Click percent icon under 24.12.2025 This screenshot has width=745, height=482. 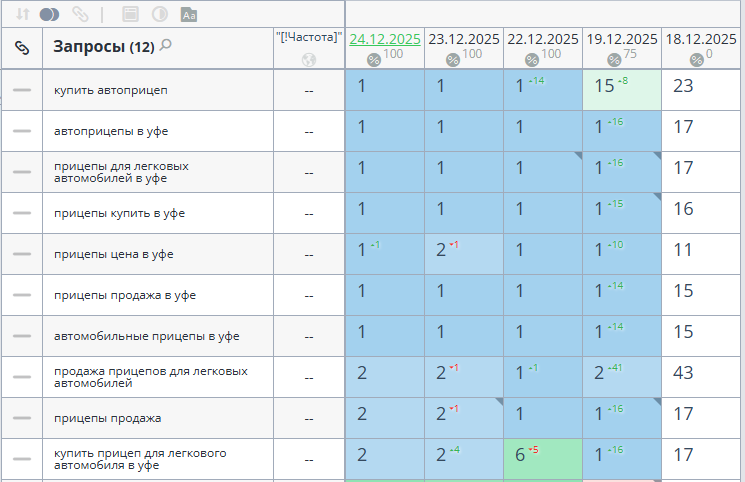point(374,59)
